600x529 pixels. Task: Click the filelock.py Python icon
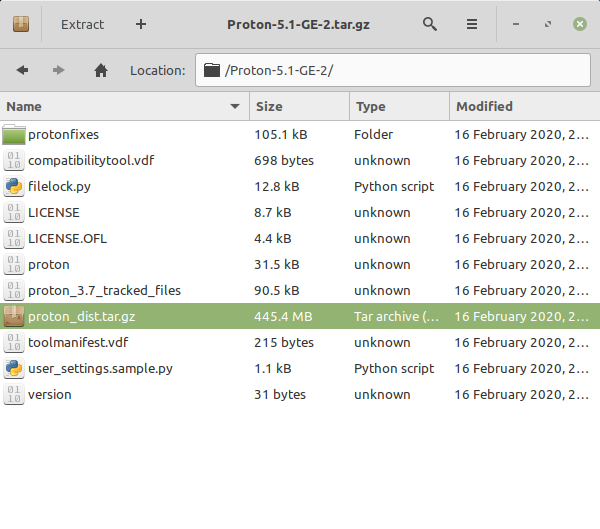pyautogui.click(x=14, y=186)
